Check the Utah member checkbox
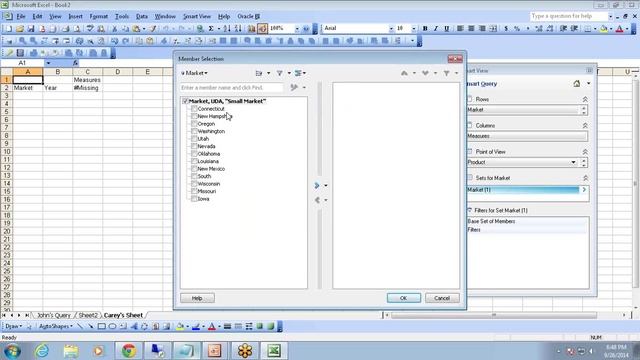This screenshot has width=640, height=360. pyautogui.click(x=194, y=139)
